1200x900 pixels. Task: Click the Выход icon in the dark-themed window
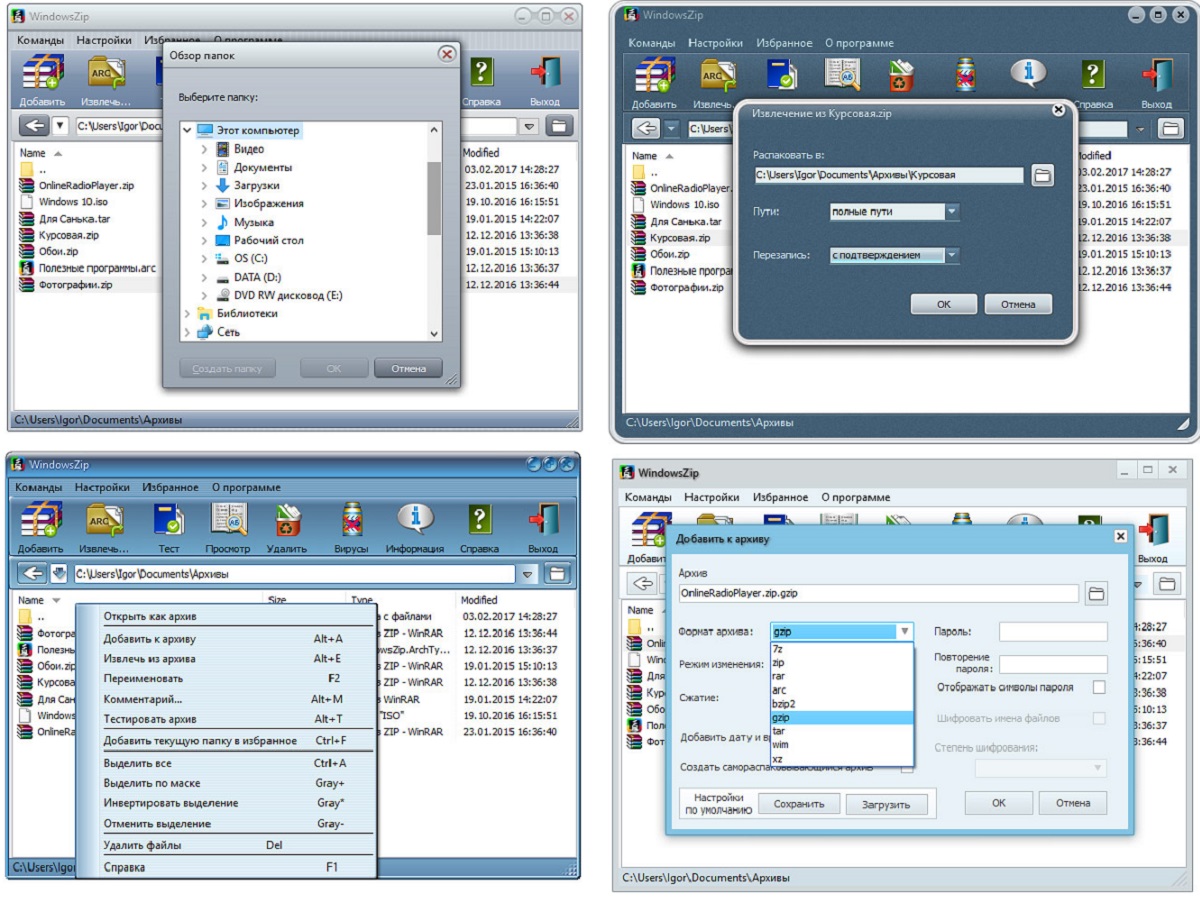coord(1156,76)
